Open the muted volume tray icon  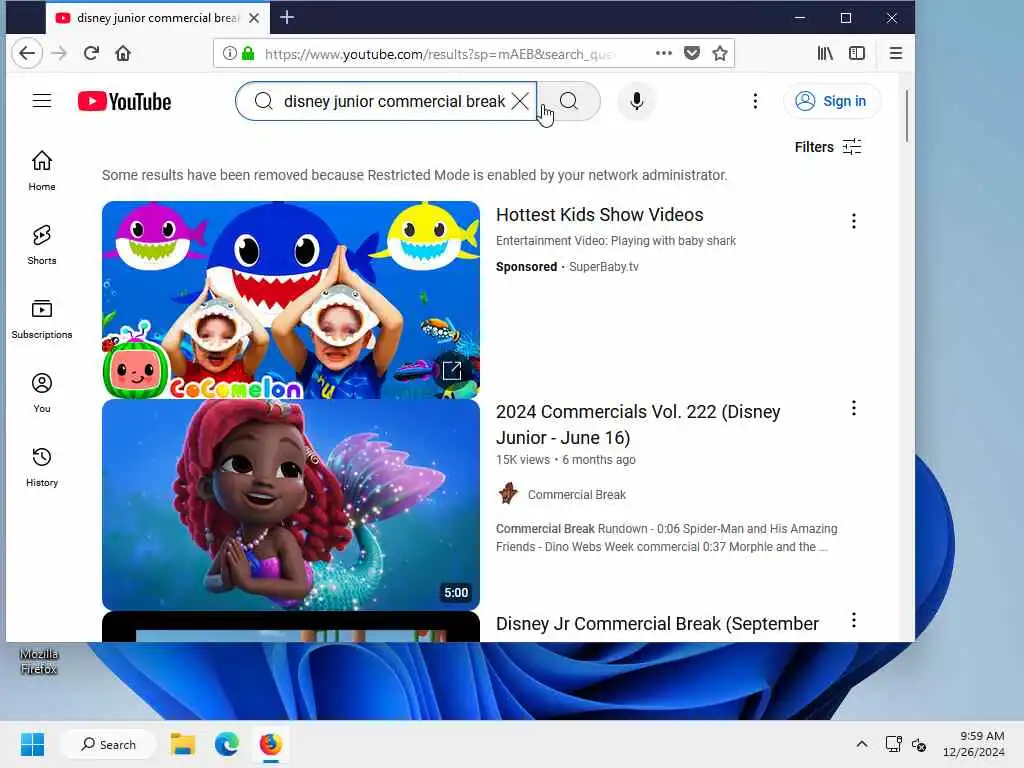(919, 744)
